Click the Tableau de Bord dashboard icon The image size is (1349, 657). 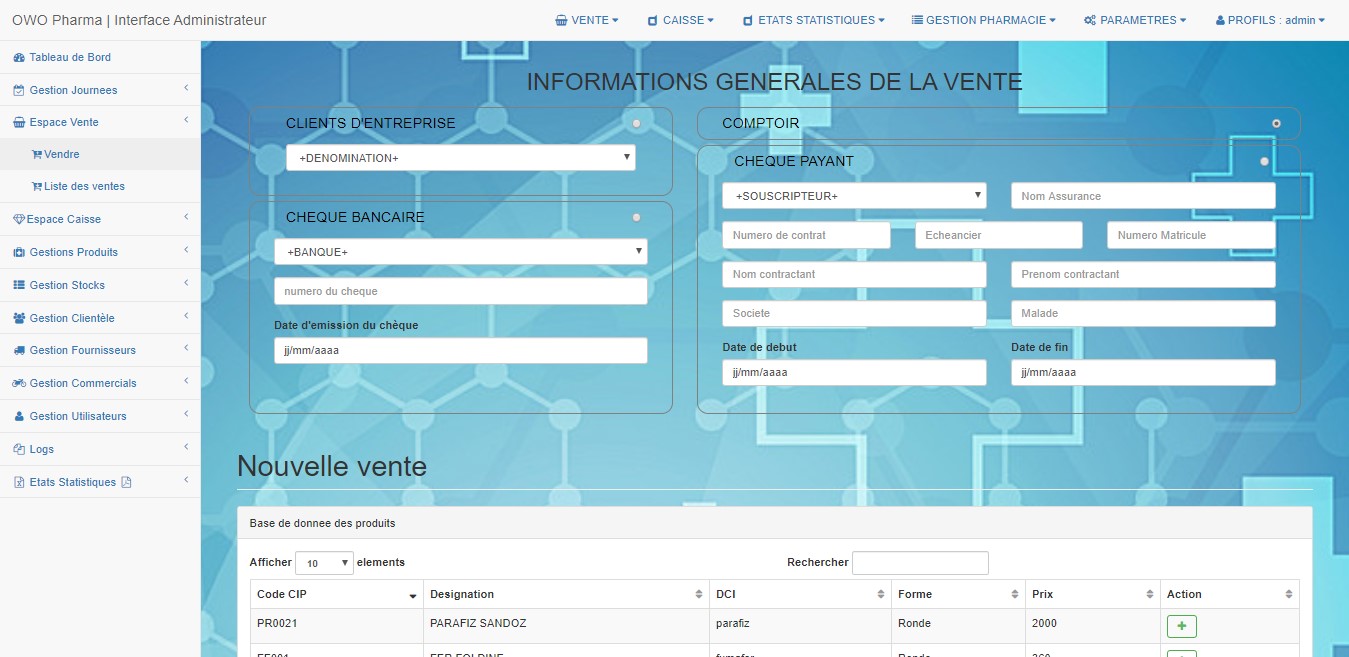tap(19, 58)
